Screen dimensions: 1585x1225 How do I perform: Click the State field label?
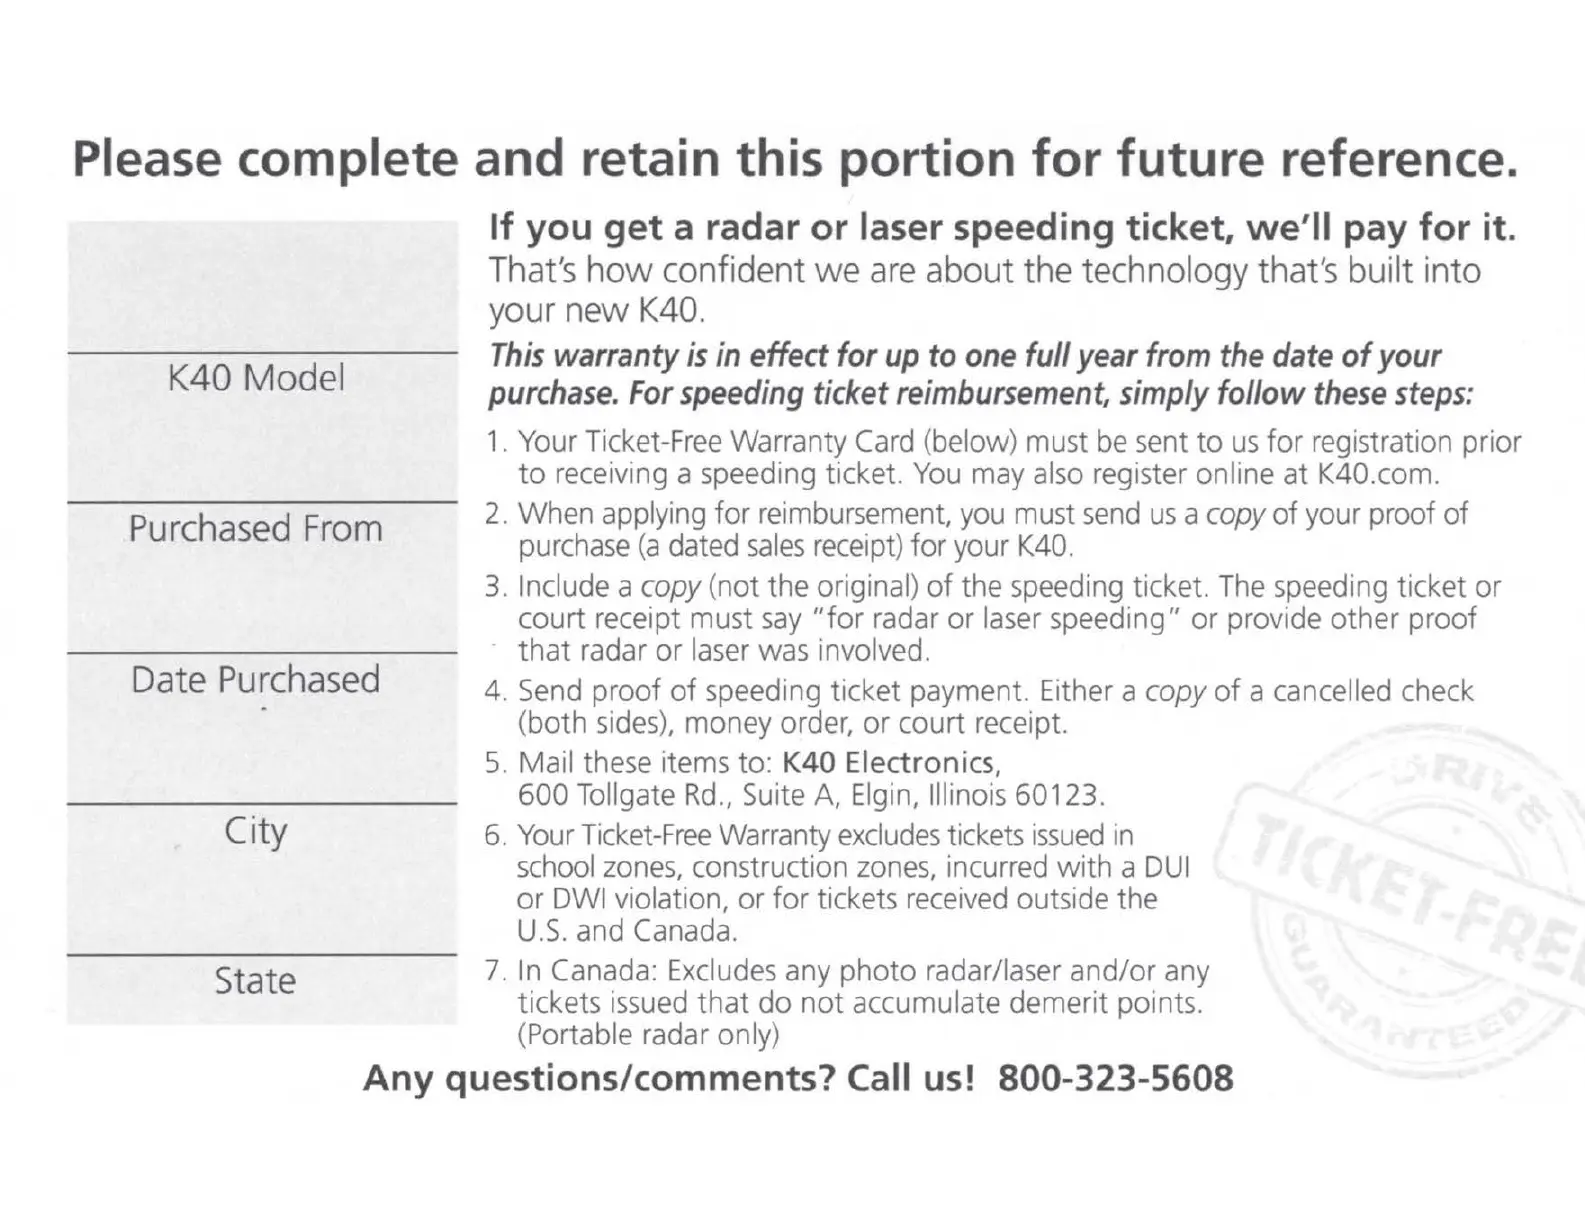coord(256,981)
